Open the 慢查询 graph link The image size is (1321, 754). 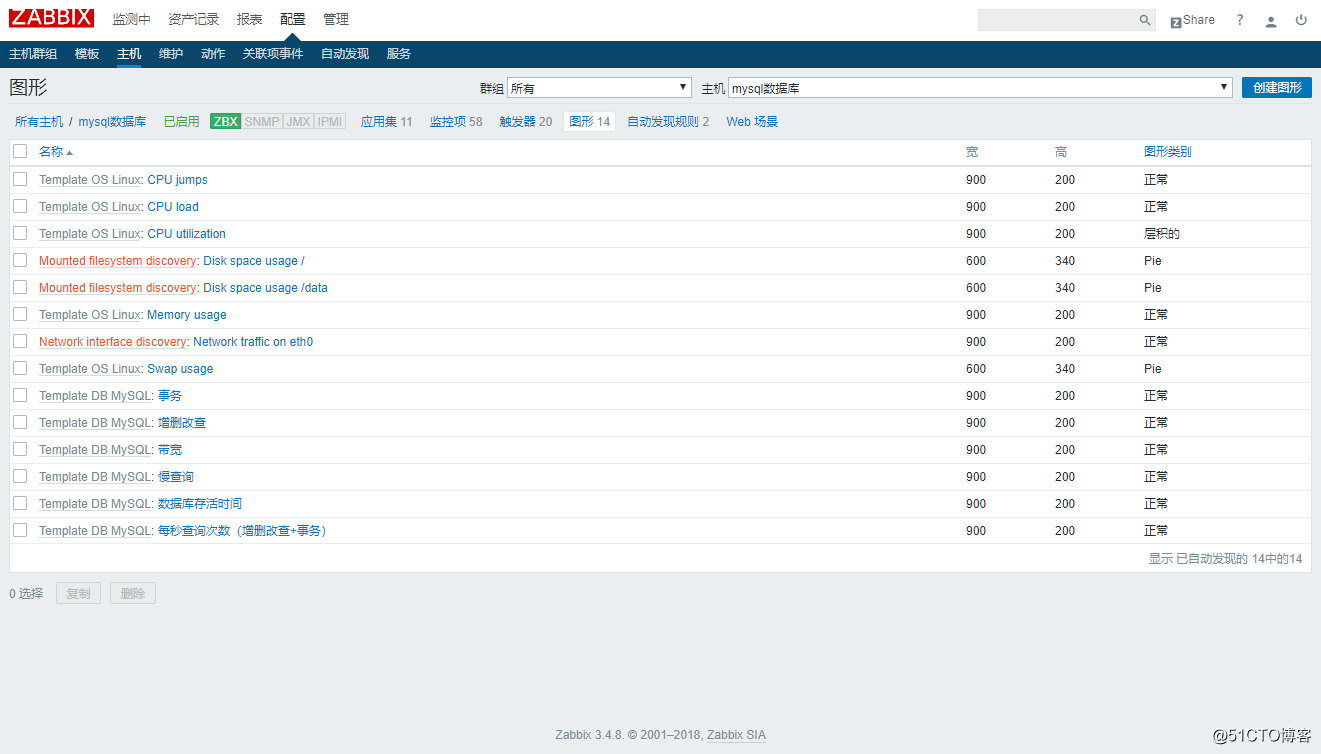[176, 477]
